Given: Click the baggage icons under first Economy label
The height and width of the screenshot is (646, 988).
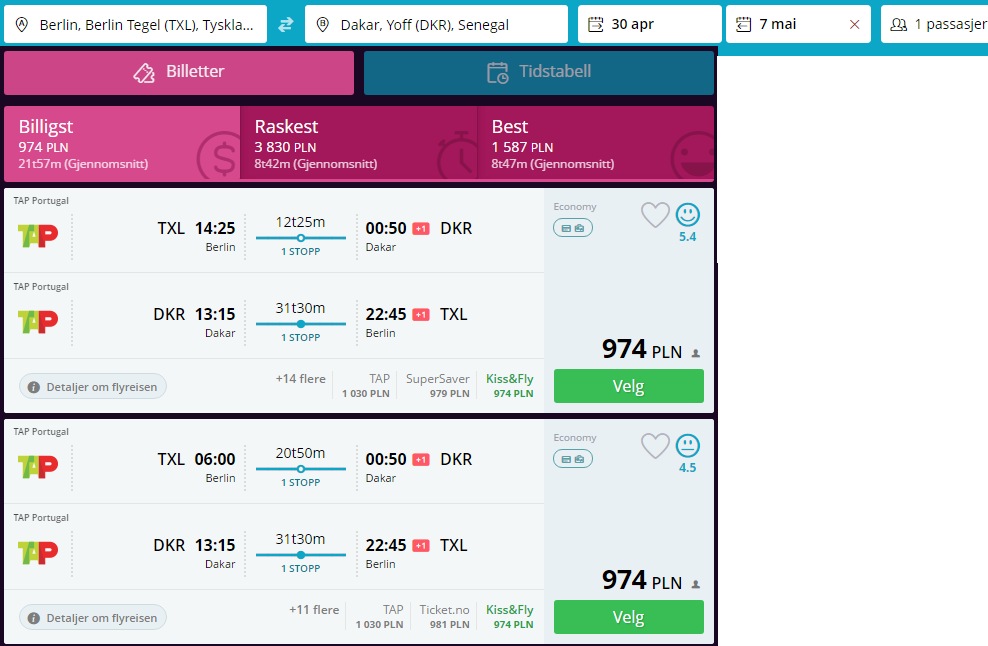Looking at the screenshot, I should click(x=573, y=228).
